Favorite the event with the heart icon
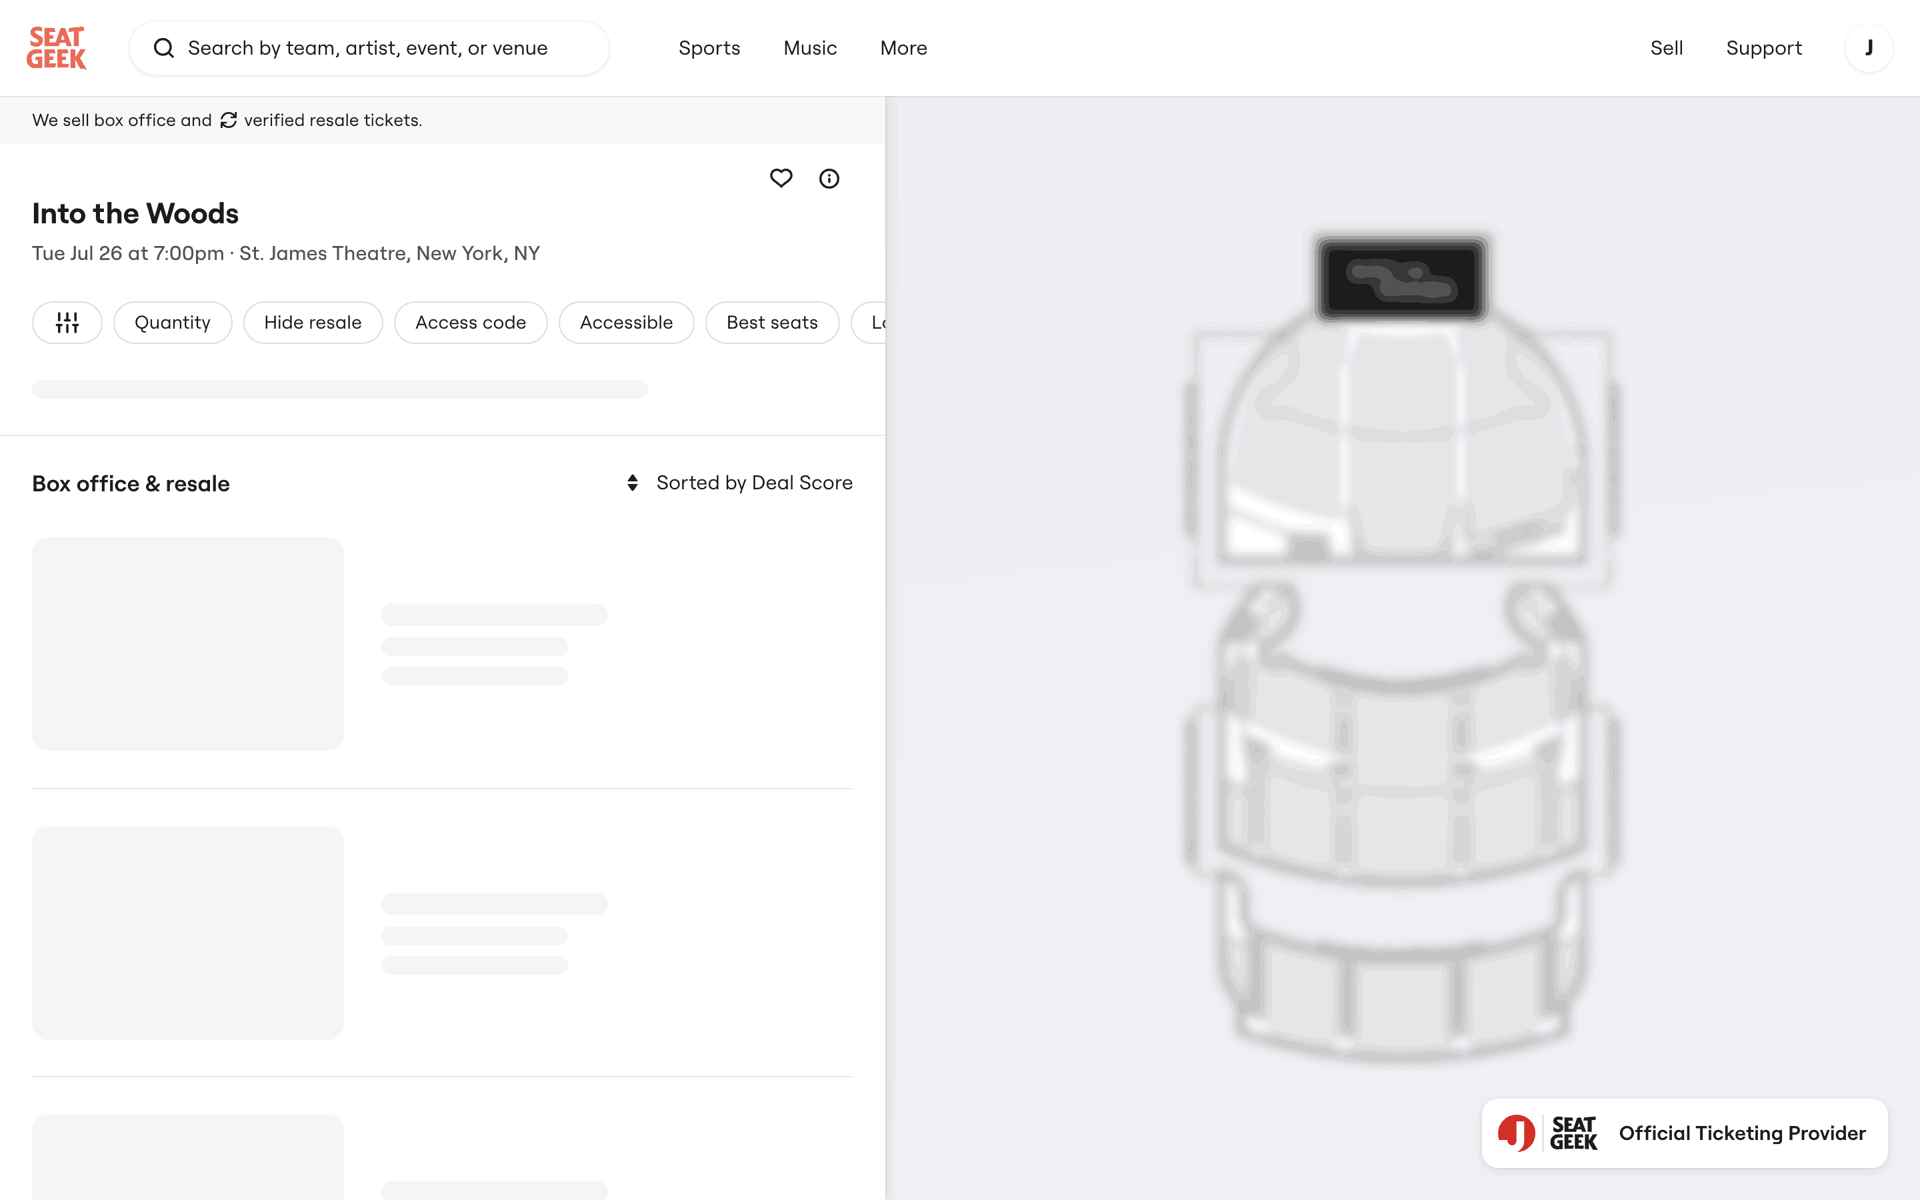 point(781,178)
